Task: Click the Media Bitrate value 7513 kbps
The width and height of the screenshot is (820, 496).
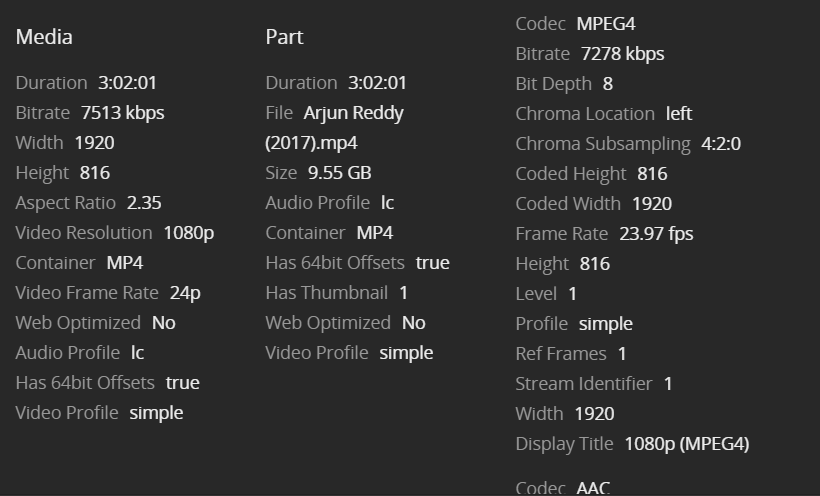Action: [x=122, y=113]
